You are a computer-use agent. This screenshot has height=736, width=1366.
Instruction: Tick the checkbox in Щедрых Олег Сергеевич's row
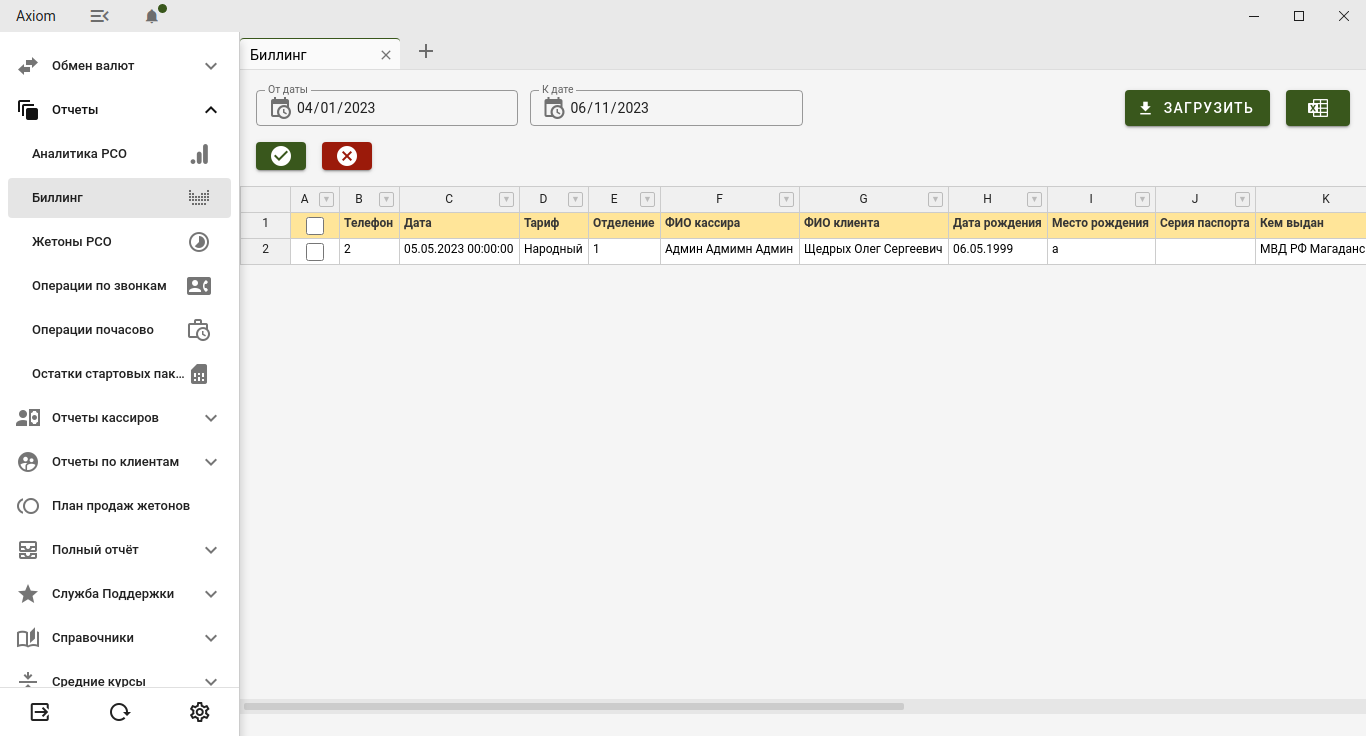315,252
